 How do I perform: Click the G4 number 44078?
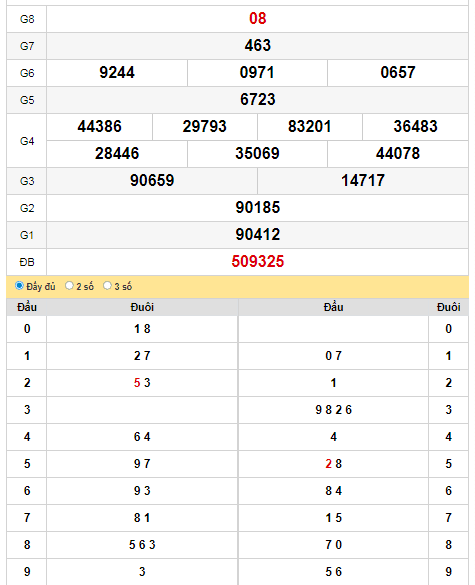pyautogui.click(x=398, y=154)
